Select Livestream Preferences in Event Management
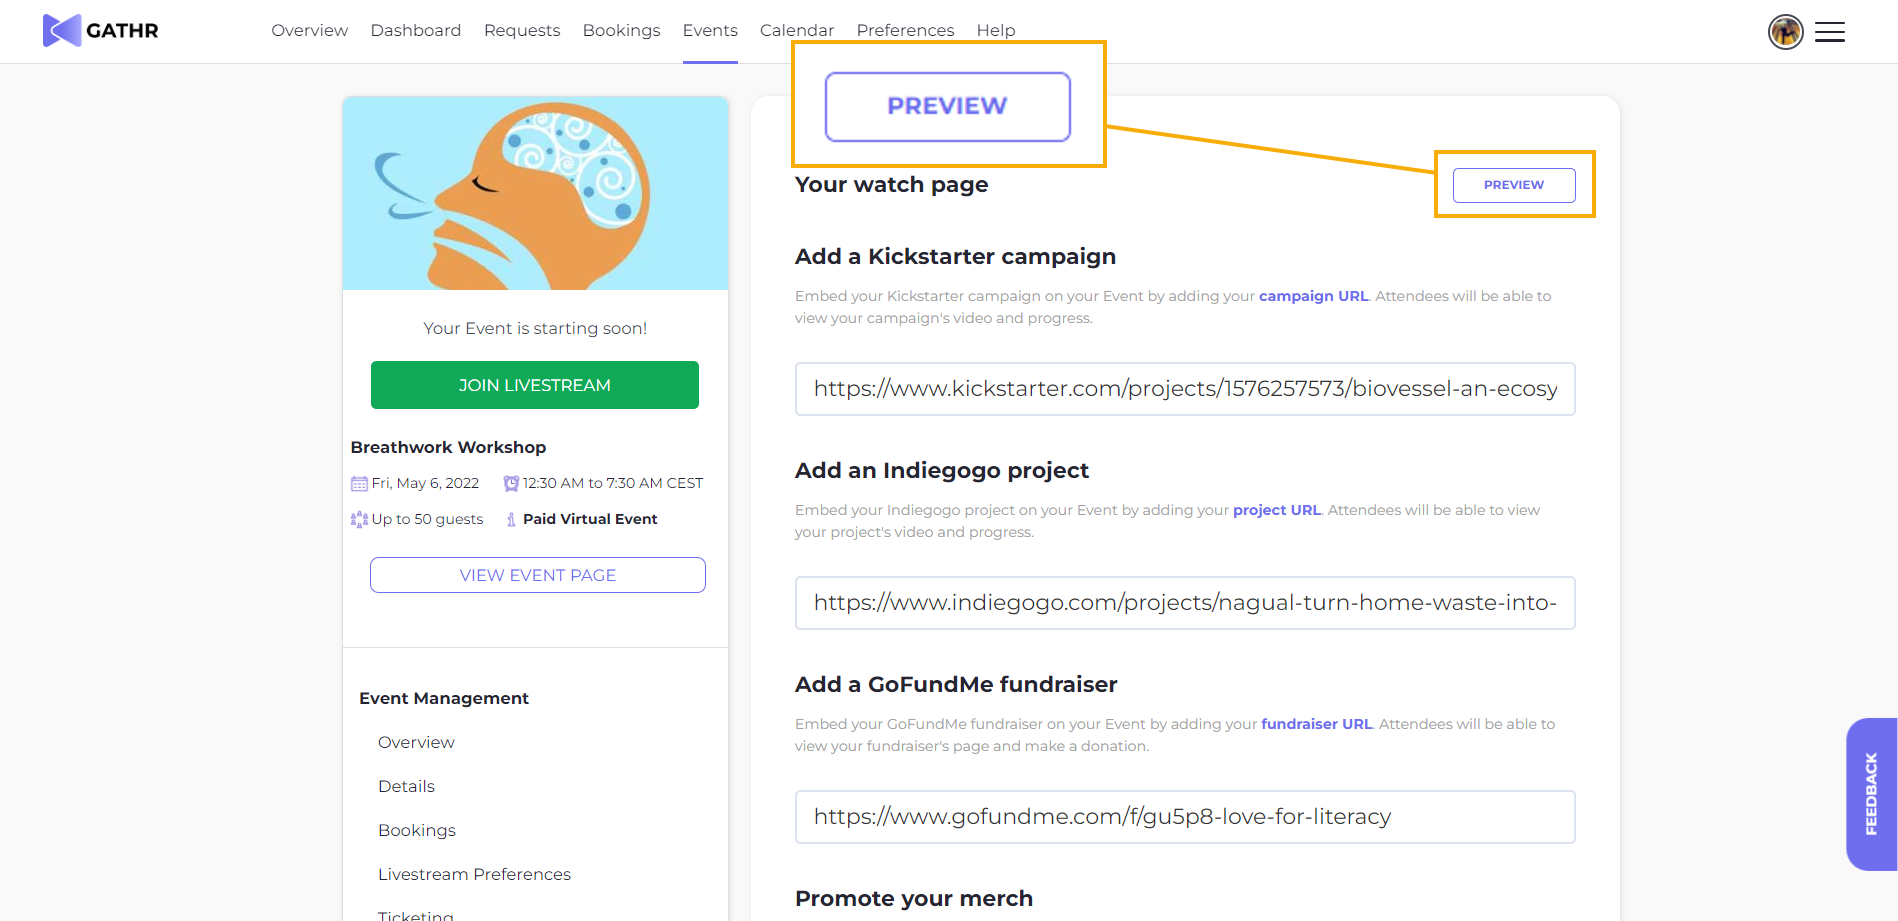 pos(474,874)
